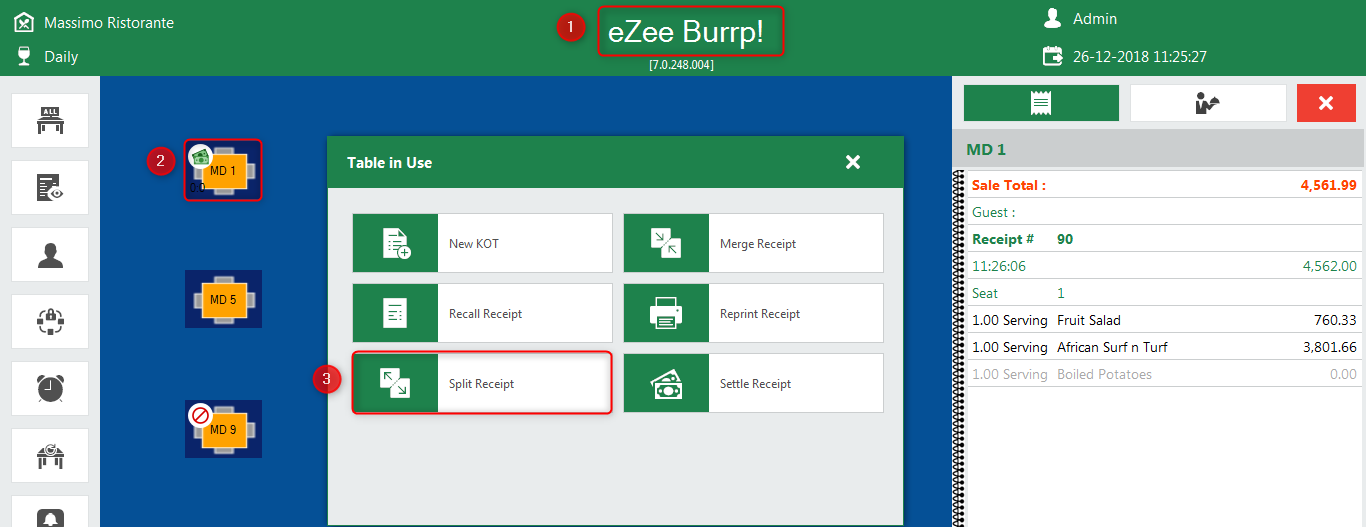Image resolution: width=1366 pixels, height=527 pixels.
Task: Click the red close order panel button
Action: pos(1326,103)
